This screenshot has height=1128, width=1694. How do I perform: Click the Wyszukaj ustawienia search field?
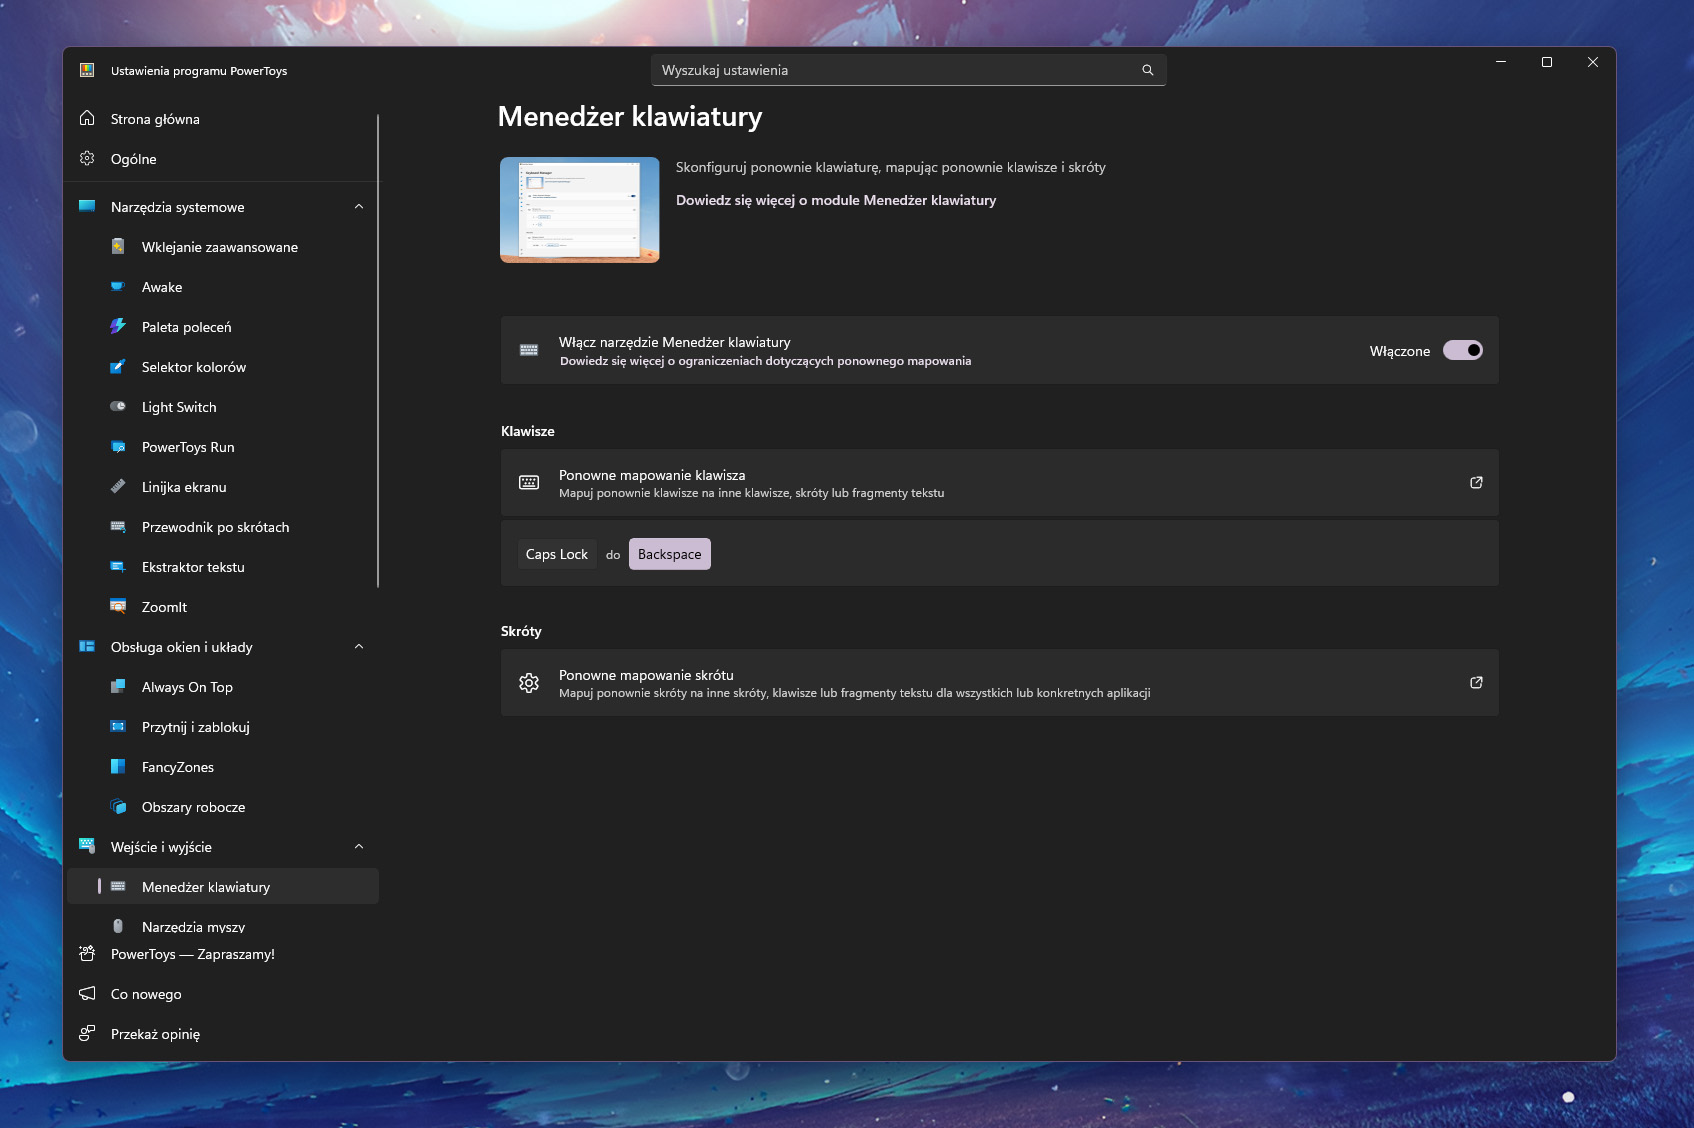(895, 70)
